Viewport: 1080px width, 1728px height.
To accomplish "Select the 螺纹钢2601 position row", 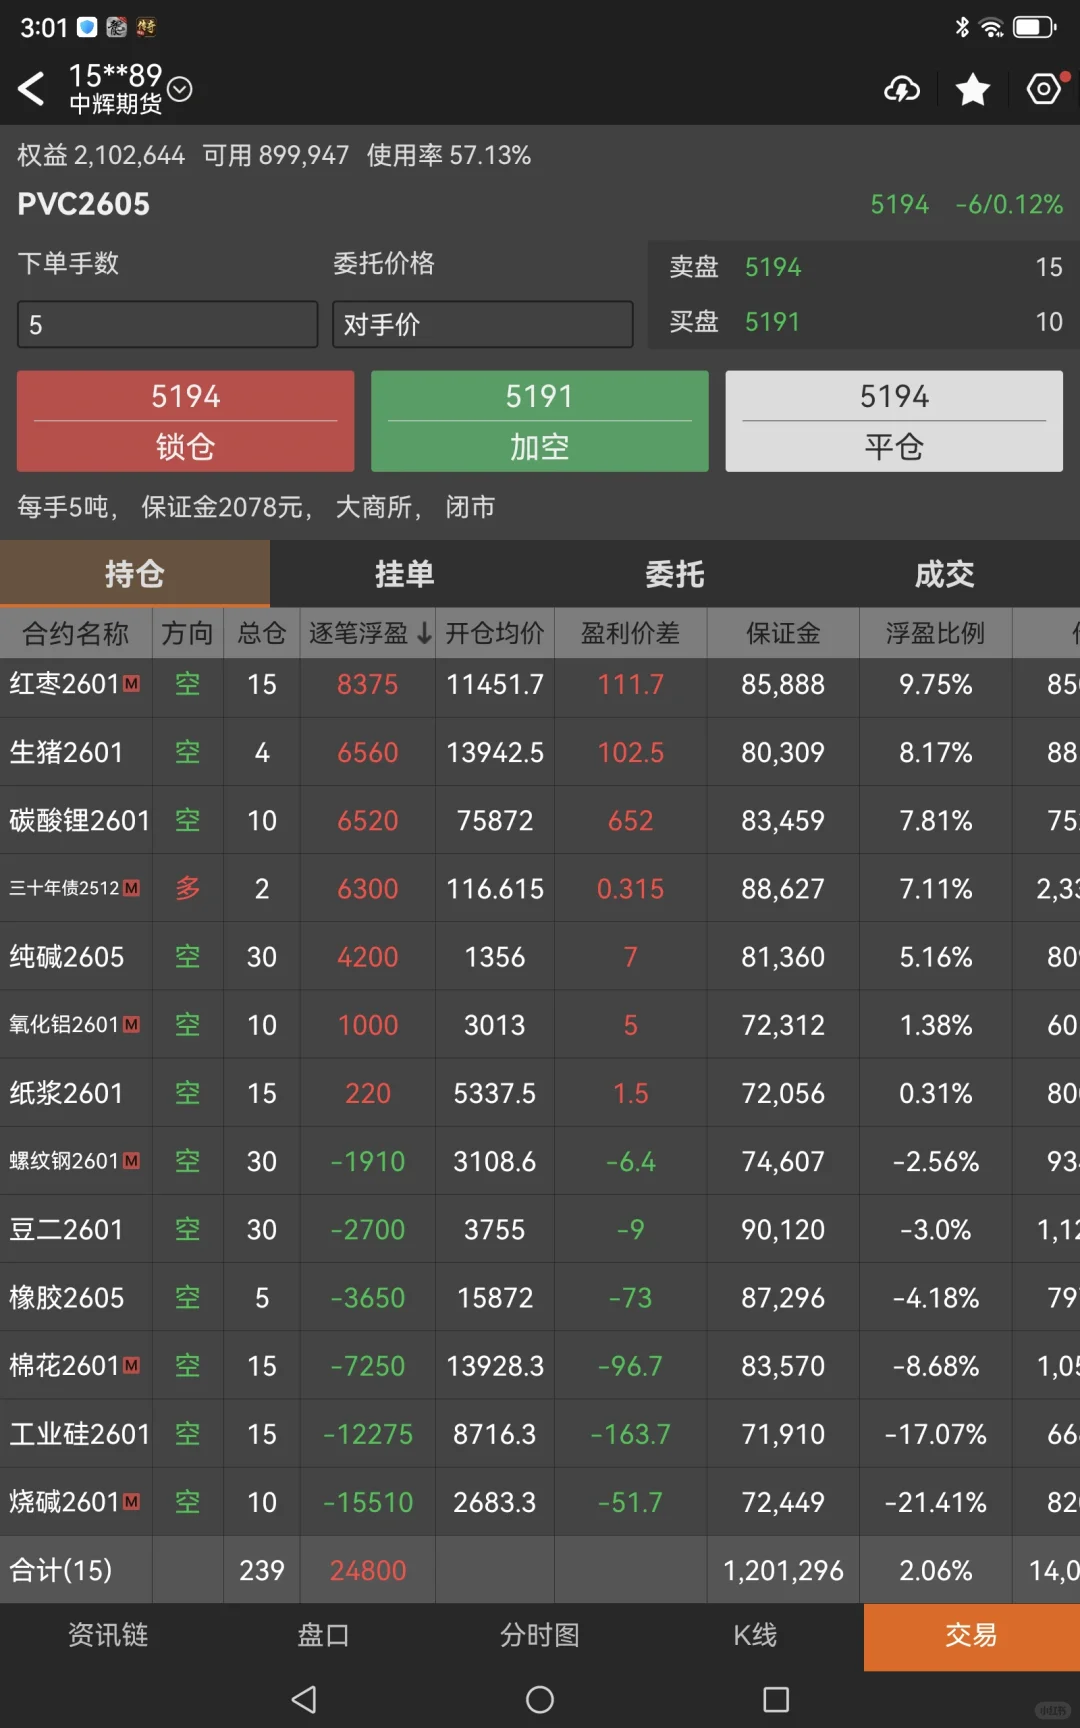I will point(540,1161).
